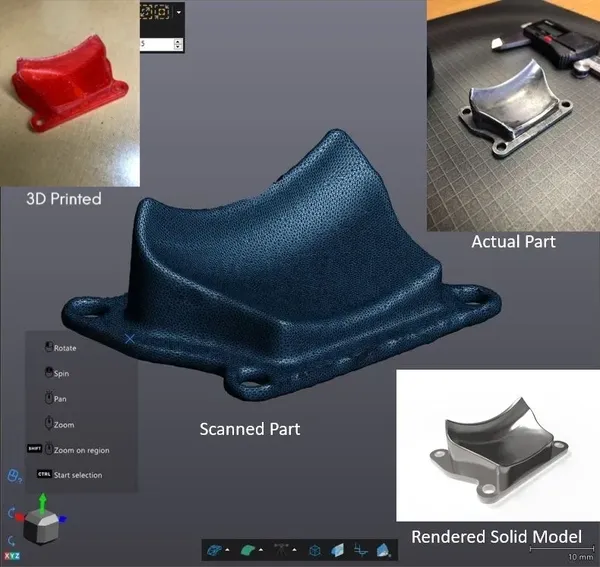Click the blue mesh display icon in bottom toolbar

click(214, 551)
